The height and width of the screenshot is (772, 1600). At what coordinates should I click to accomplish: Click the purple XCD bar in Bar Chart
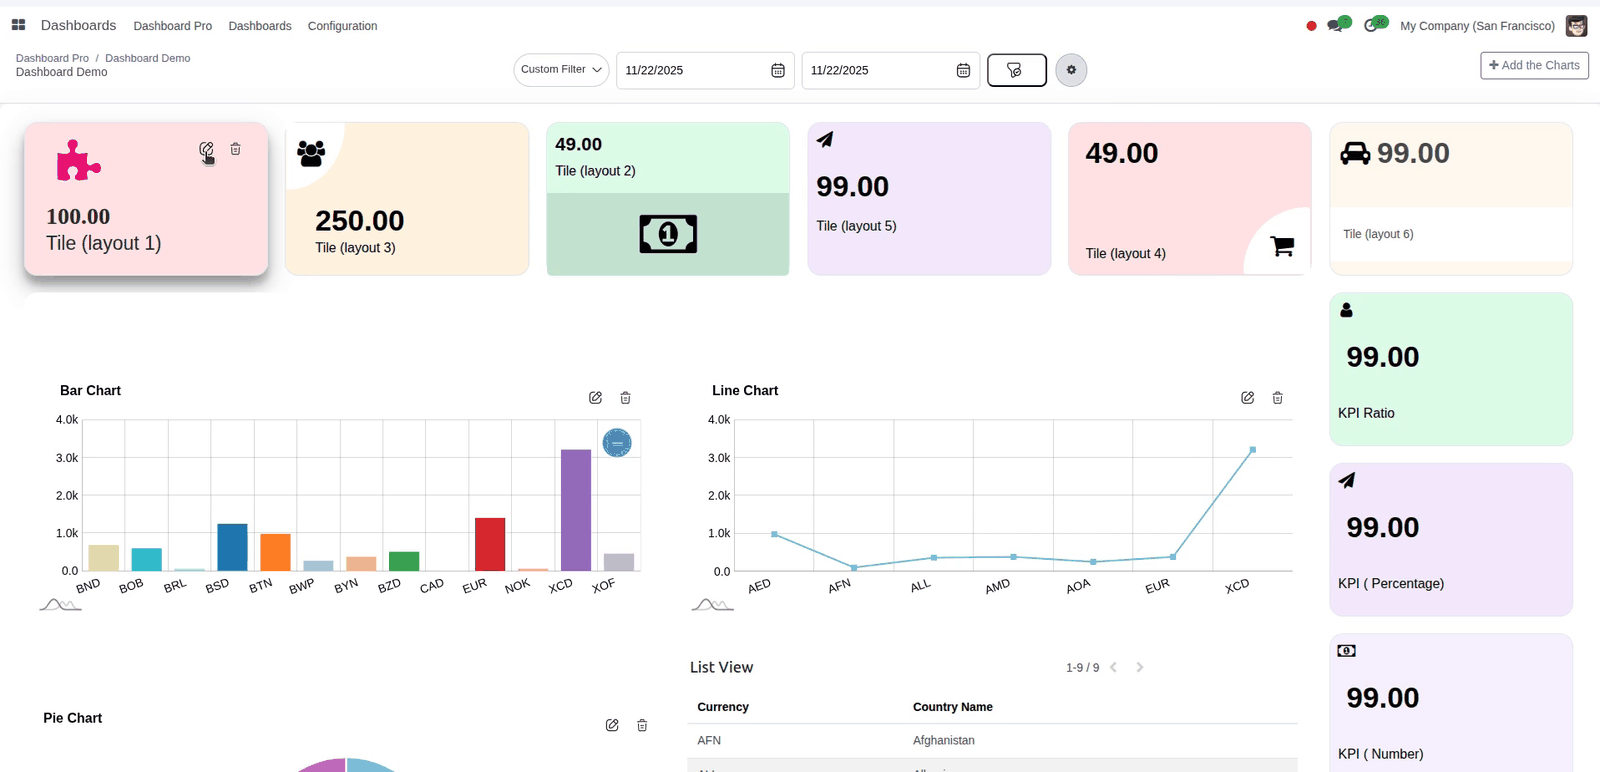pyautogui.click(x=576, y=510)
